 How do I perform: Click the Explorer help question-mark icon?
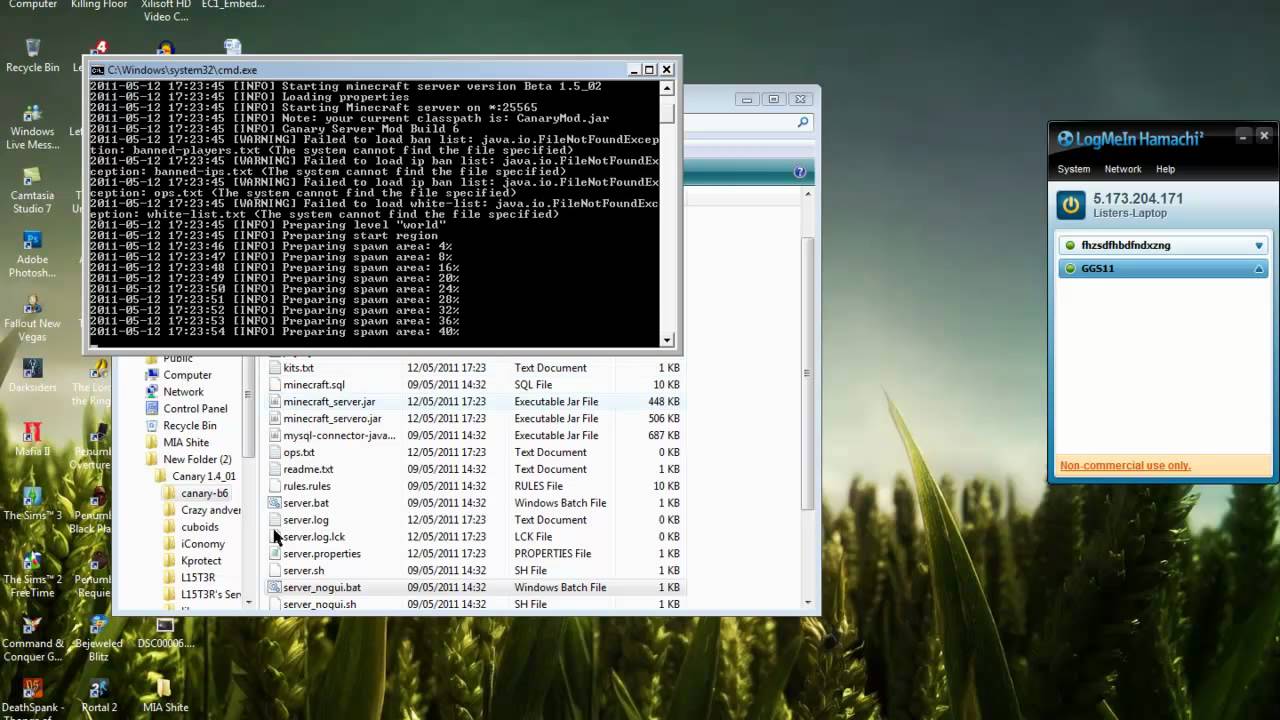click(x=799, y=172)
